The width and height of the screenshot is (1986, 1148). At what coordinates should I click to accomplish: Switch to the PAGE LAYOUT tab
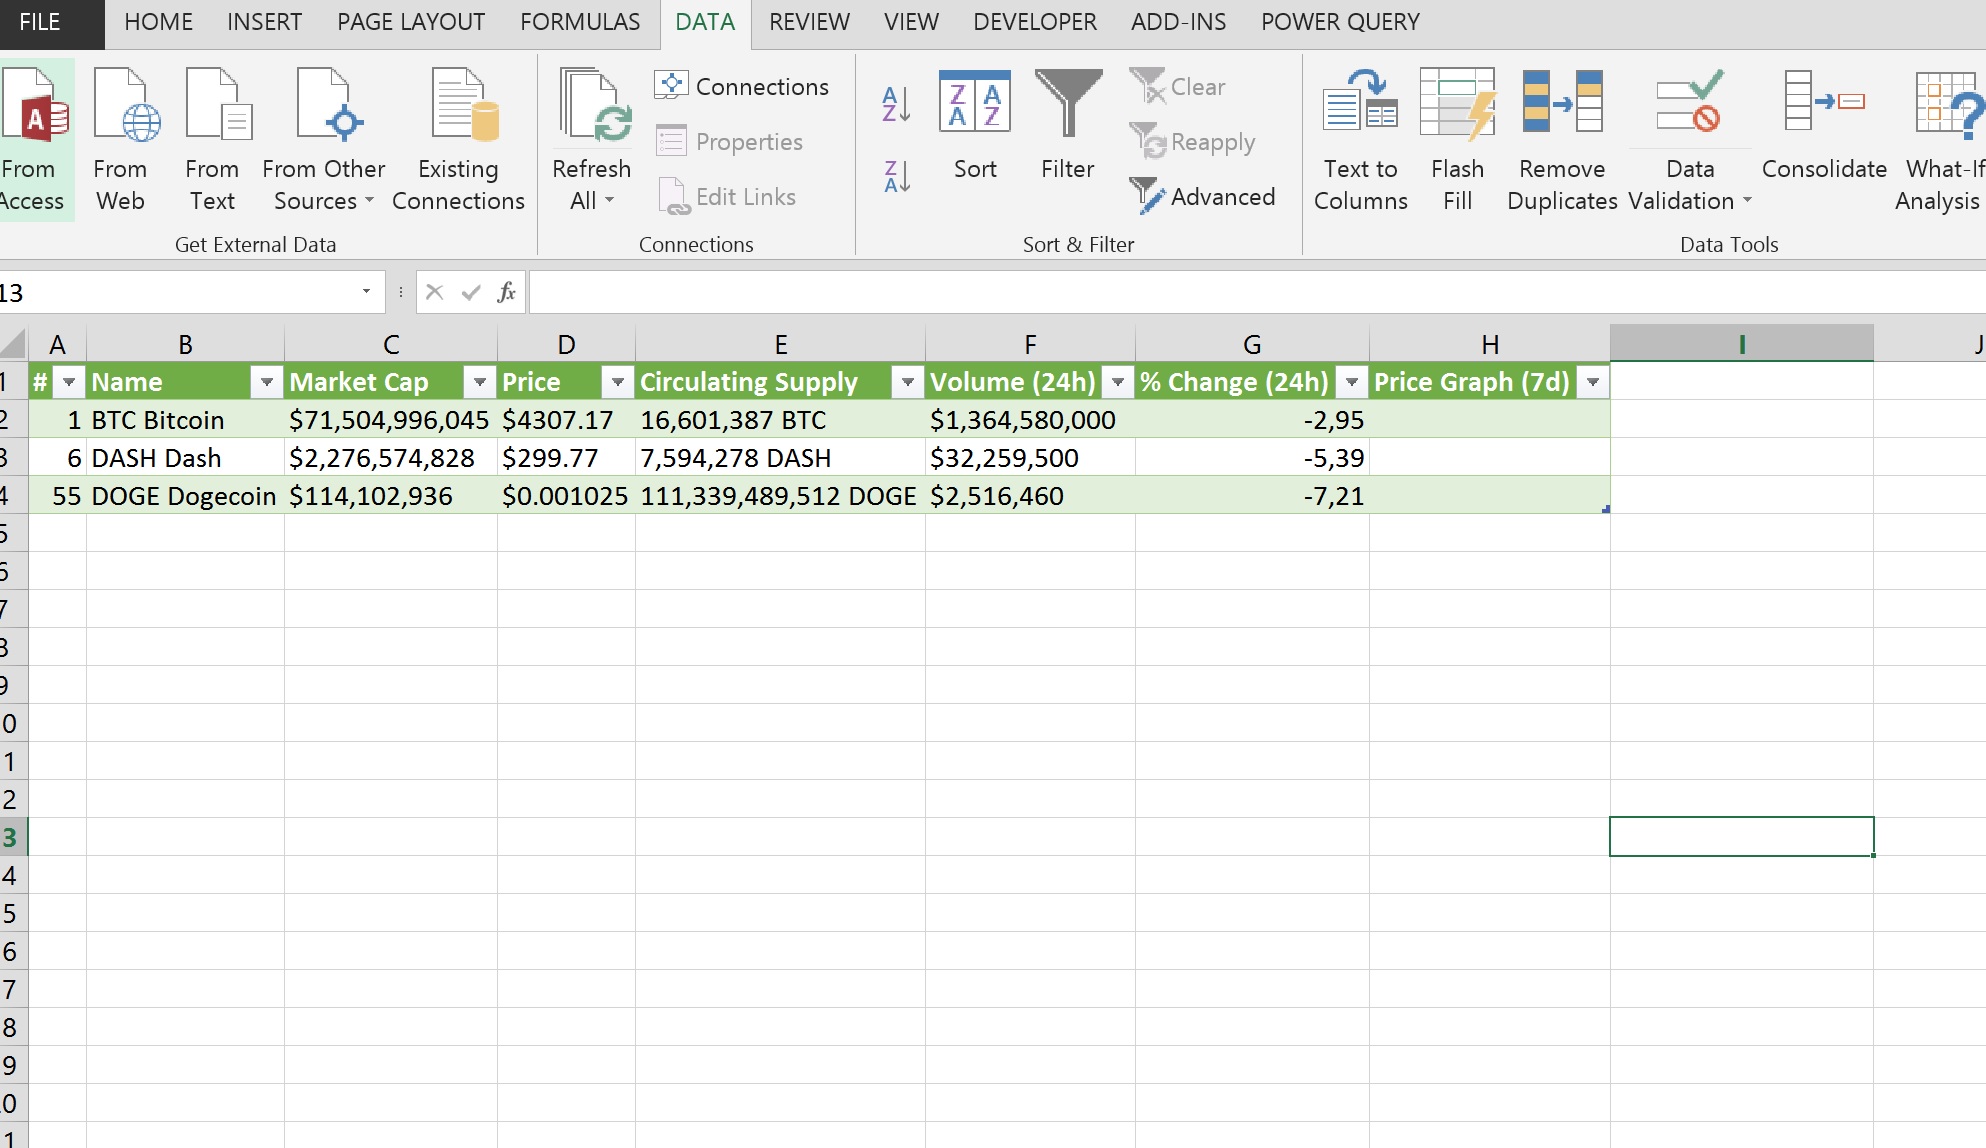(x=411, y=22)
